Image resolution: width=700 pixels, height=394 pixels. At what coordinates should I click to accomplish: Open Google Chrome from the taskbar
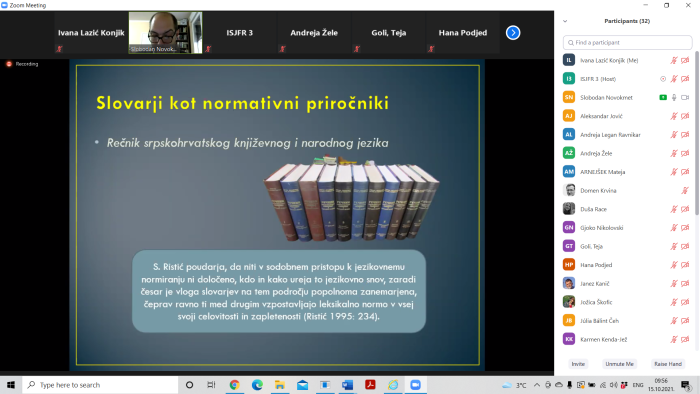pyautogui.click(x=234, y=385)
